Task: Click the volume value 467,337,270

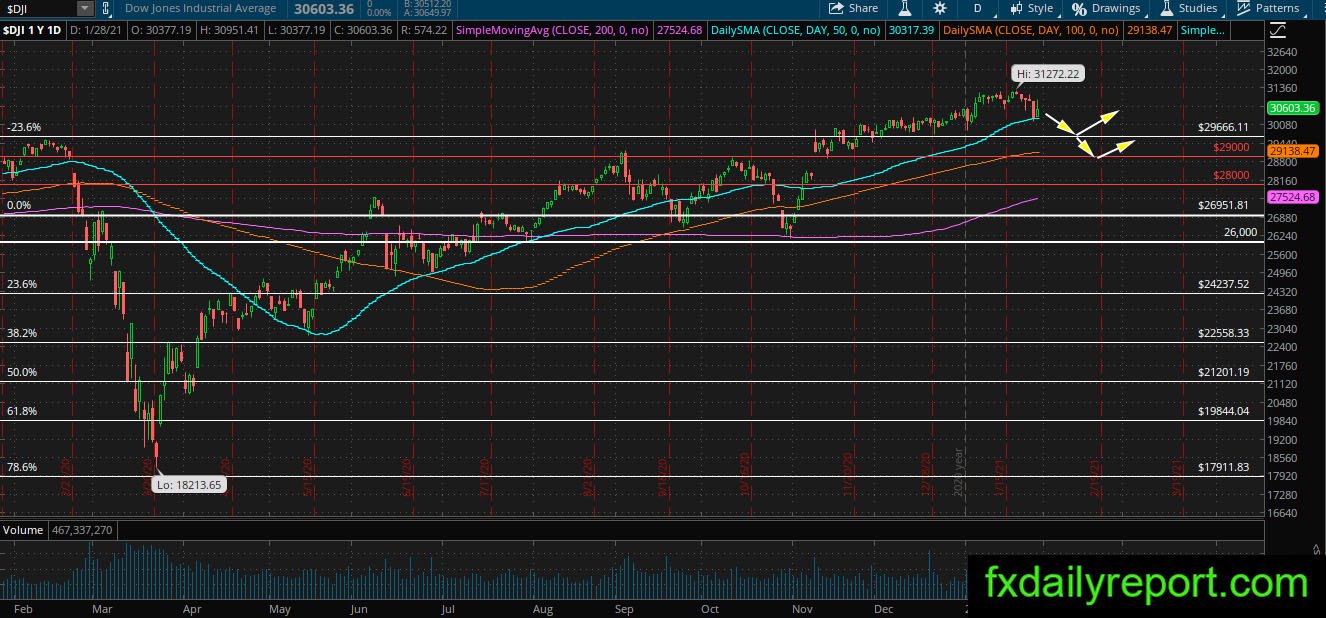Action: click(80, 529)
